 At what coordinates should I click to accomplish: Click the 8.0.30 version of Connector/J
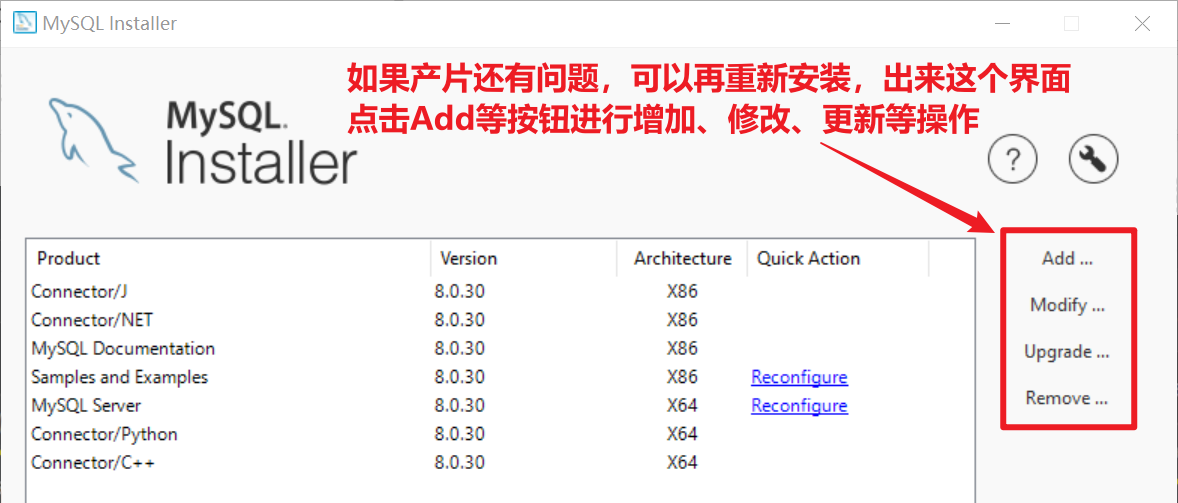coord(460,291)
